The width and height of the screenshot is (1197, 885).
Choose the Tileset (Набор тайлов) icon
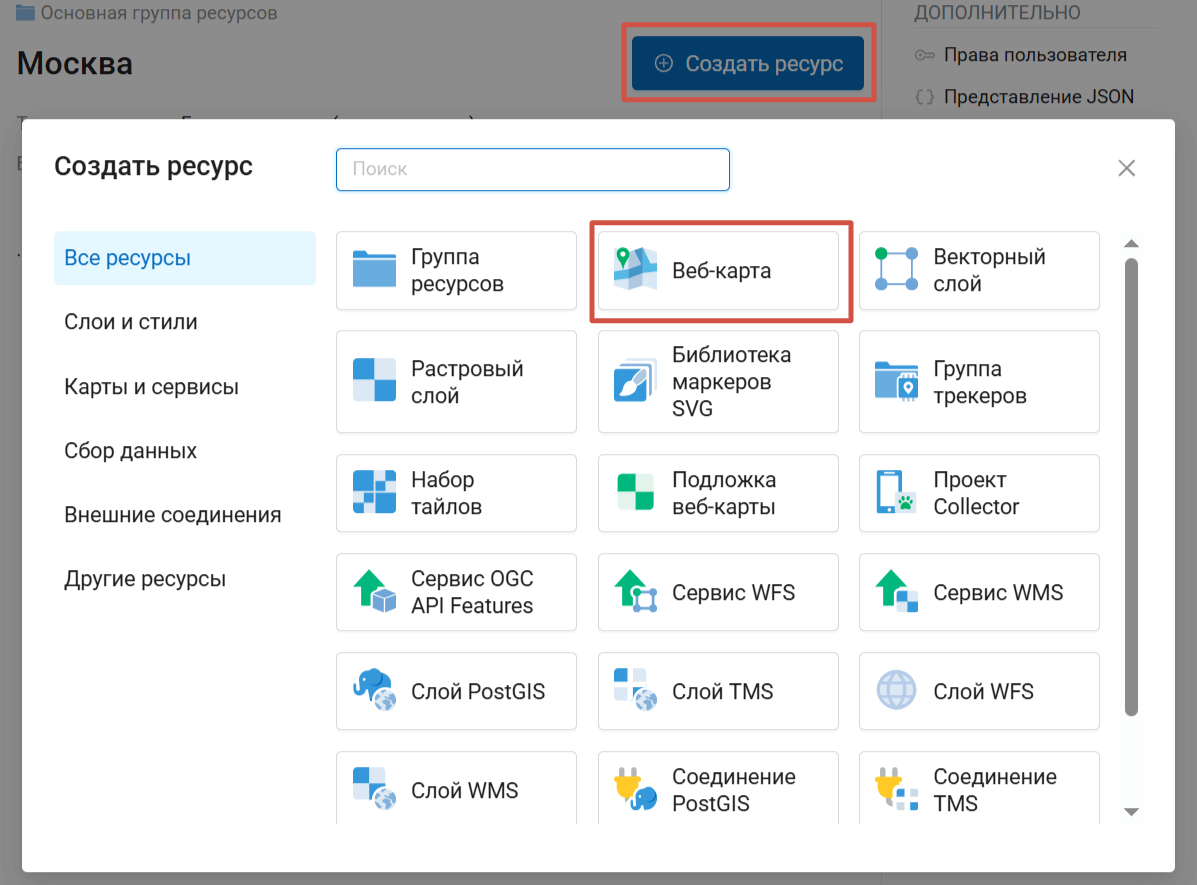[374, 493]
